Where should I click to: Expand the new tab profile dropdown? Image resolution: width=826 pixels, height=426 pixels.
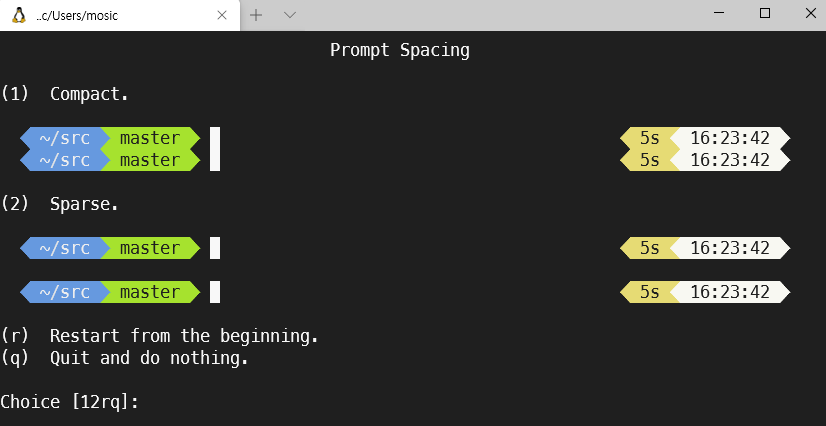pyautogui.click(x=290, y=15)
